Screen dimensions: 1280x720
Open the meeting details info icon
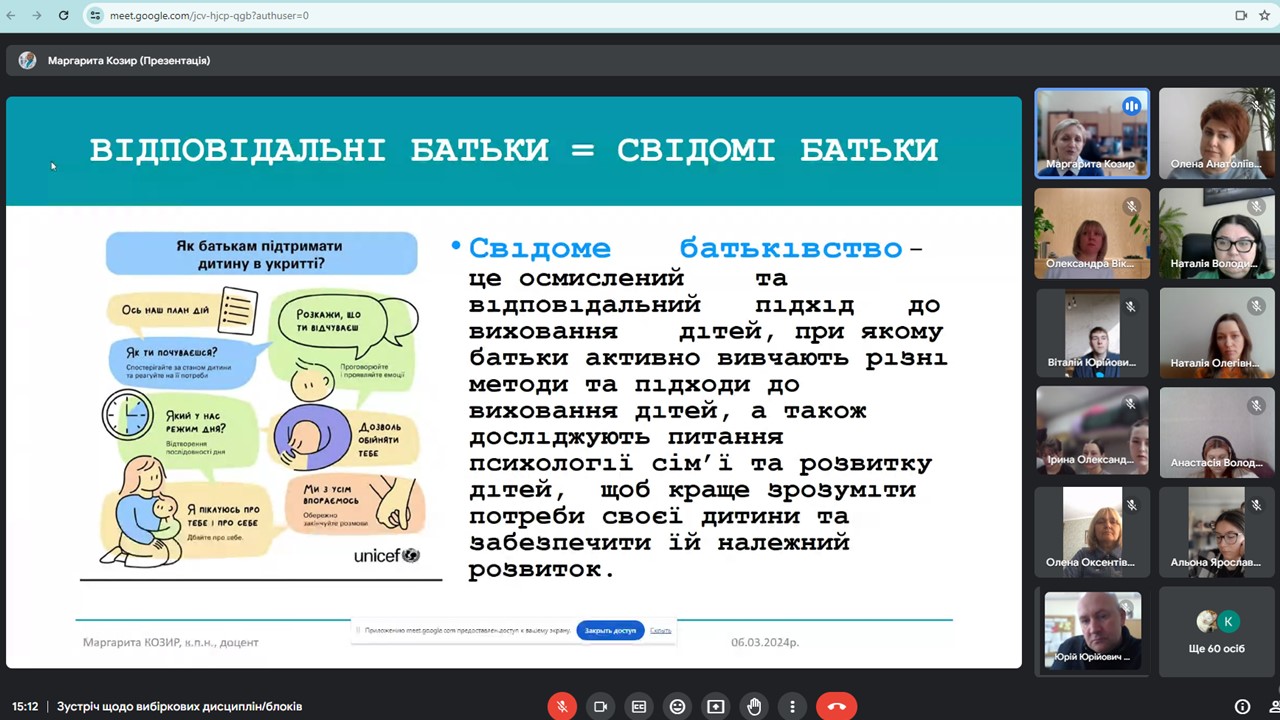tap(1242, 707)
